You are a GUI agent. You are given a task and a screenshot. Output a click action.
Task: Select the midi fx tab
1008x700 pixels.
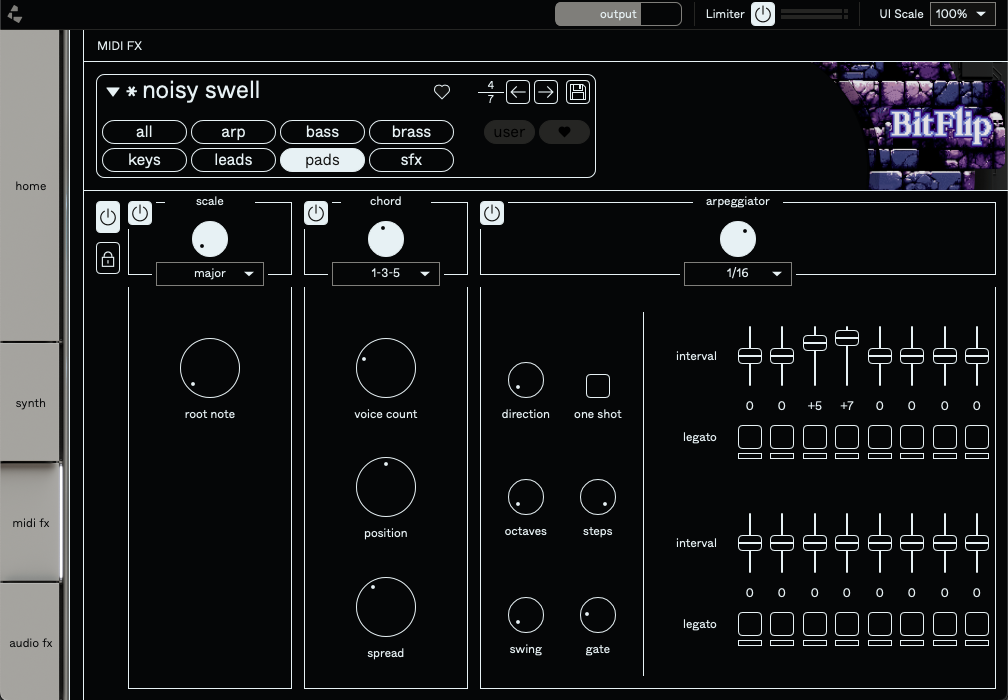[30, 523]
